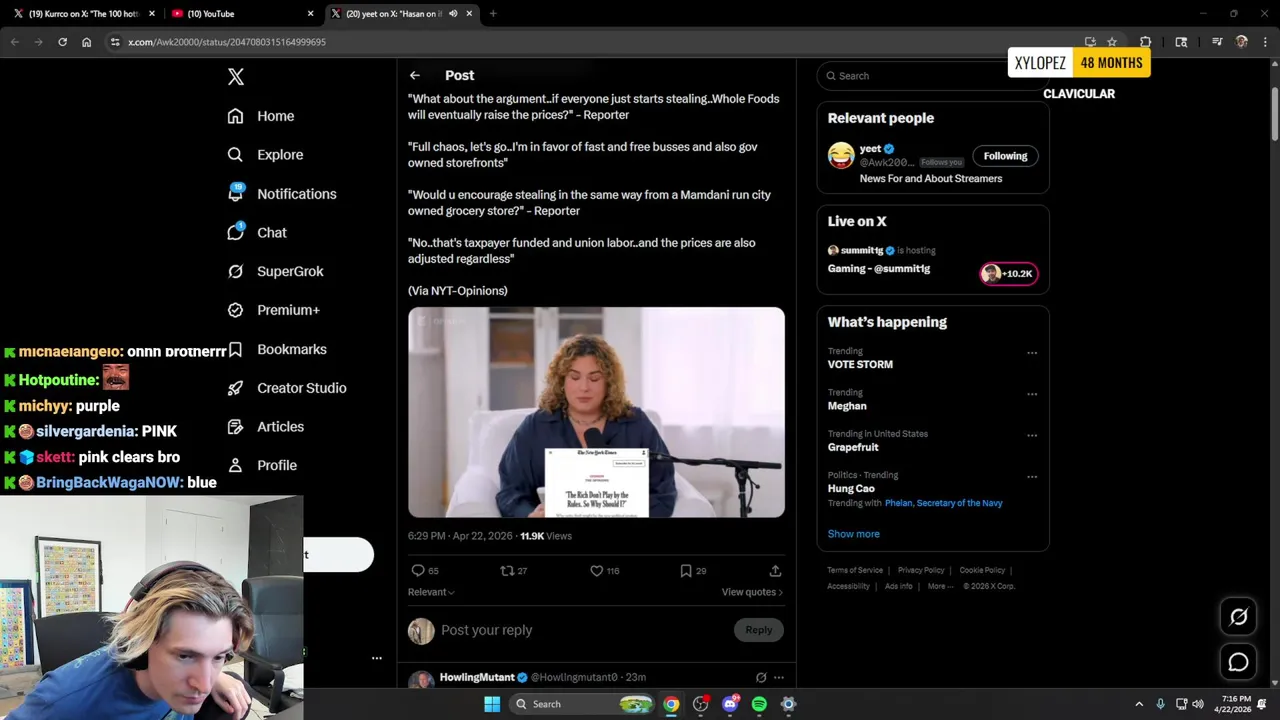Open the Home feed in the sidebar

261,116
